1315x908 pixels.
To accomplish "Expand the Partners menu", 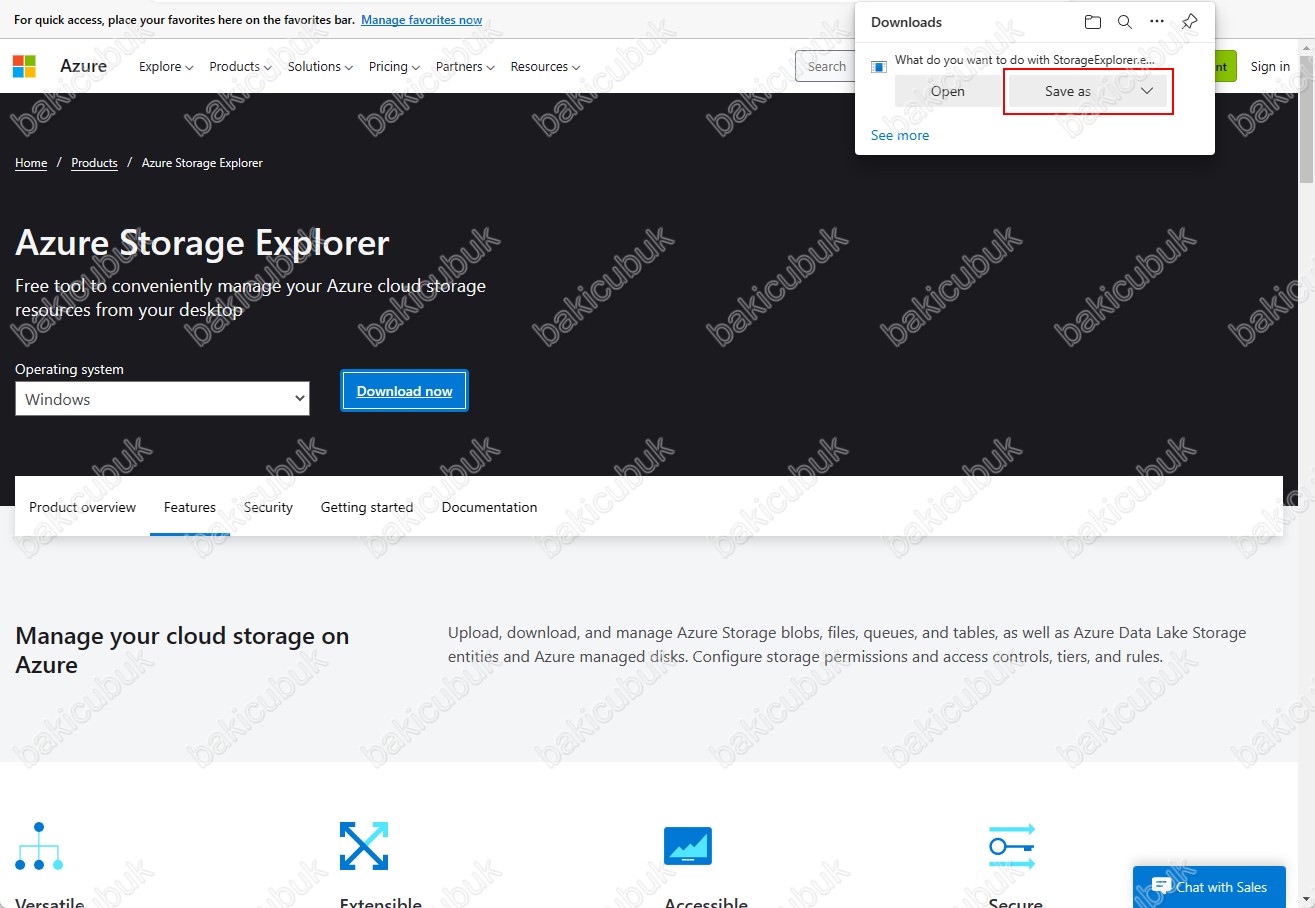I will click(465, 67).
